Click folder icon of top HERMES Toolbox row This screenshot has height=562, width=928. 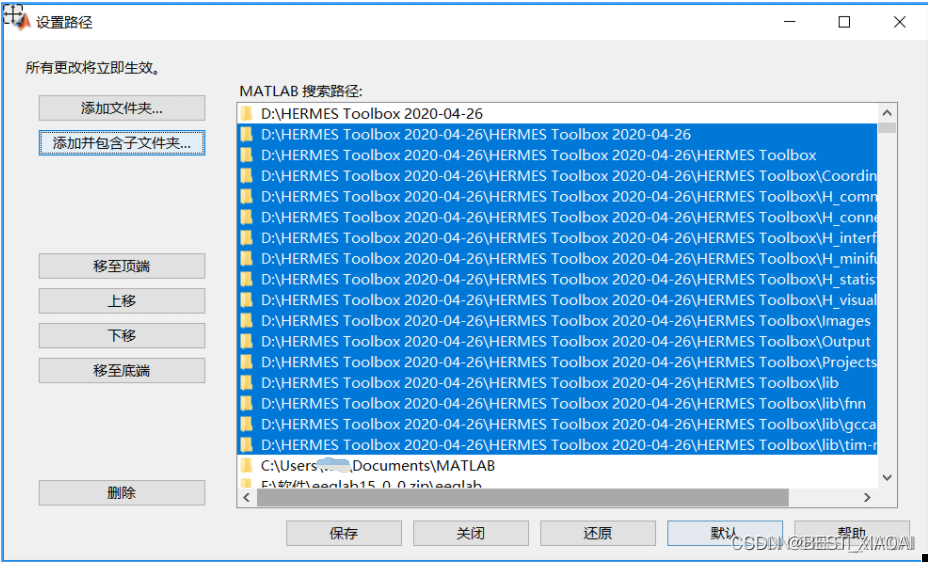(x=247, y=114)
